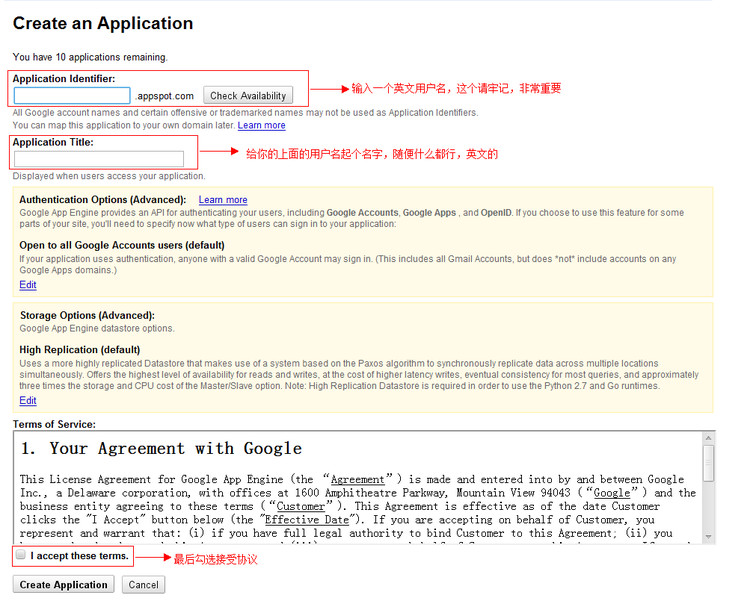Click the underlined Customer term in license
The height and width of the screenshot is (601, 750).
click(300, 506)
